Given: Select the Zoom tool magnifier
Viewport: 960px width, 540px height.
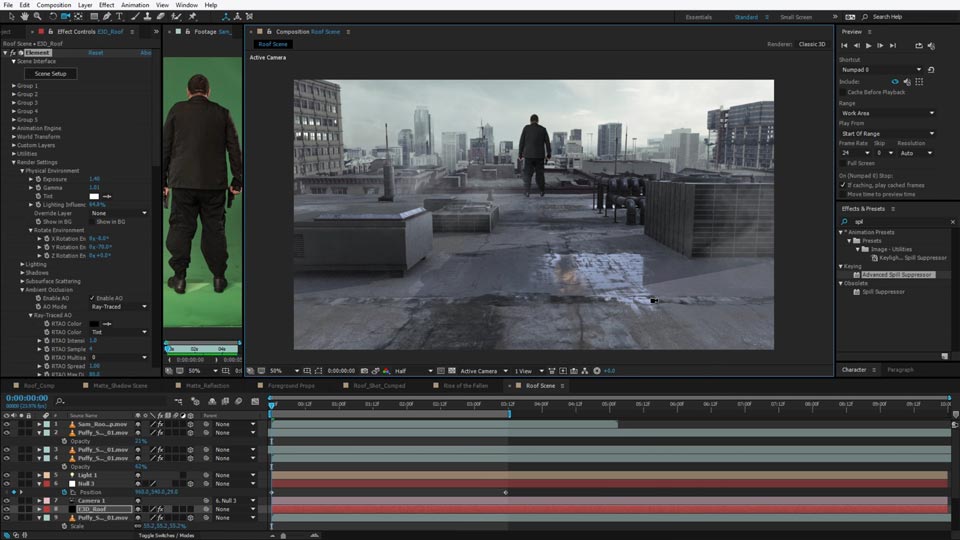Looking at the screenshot, I should [38, 16].
